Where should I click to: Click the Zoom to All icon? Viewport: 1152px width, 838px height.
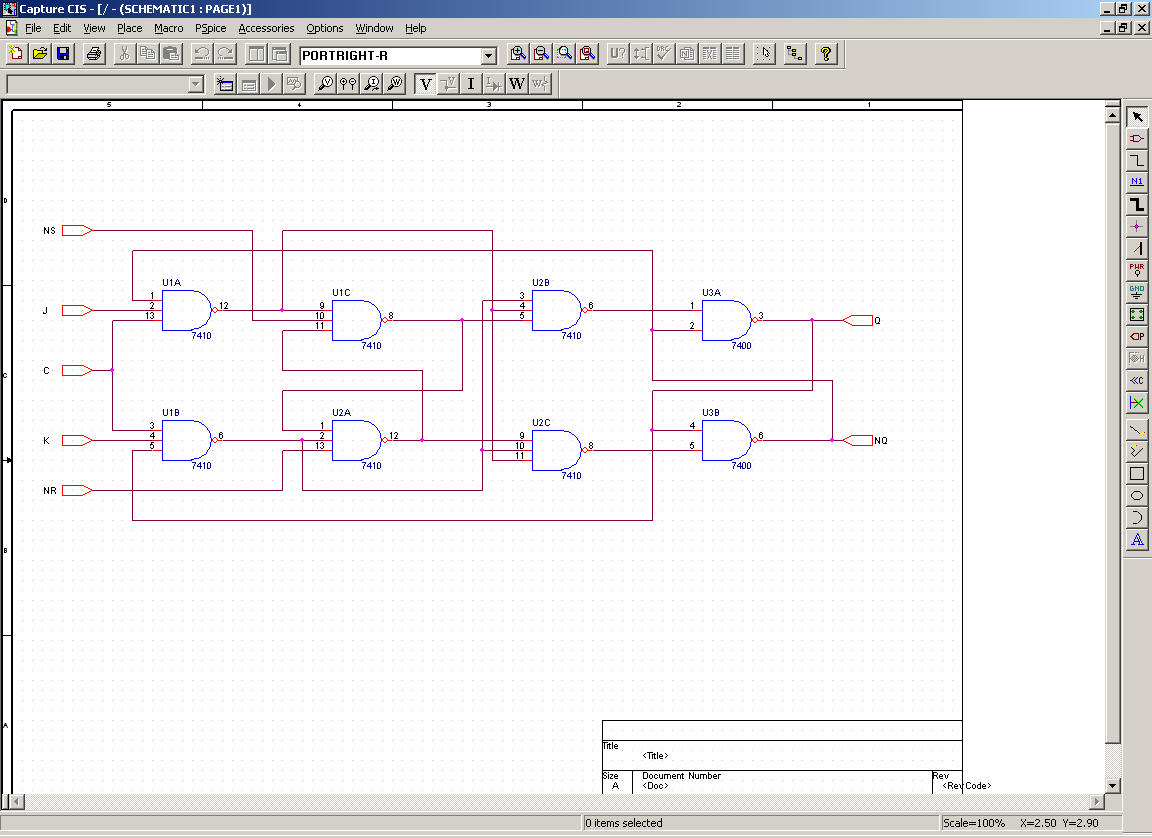coord(588,54)
